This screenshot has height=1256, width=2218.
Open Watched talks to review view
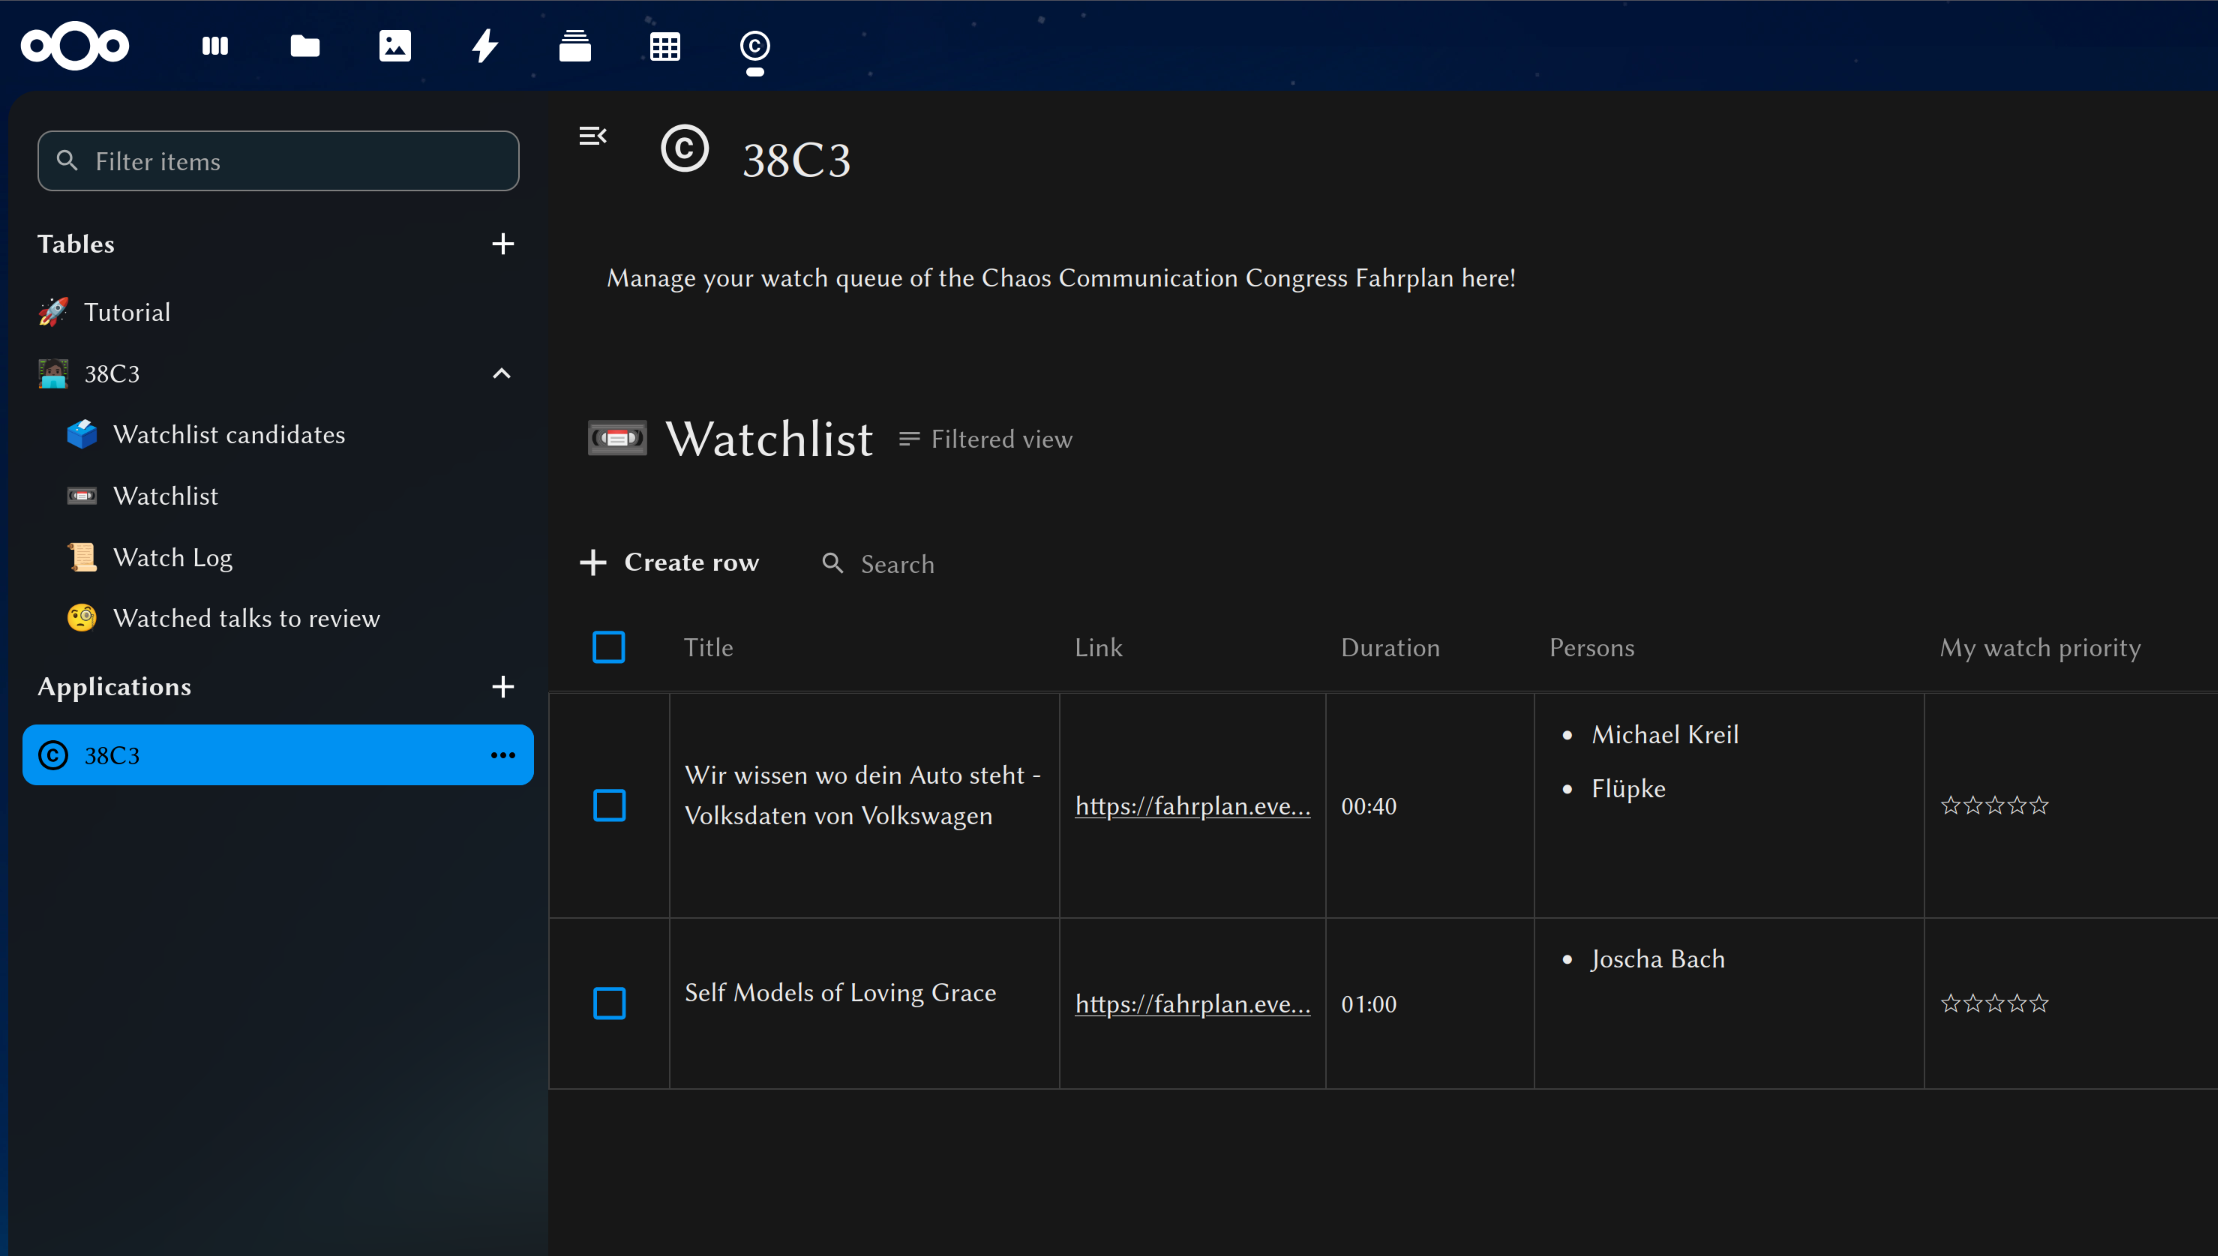(292, 618)
